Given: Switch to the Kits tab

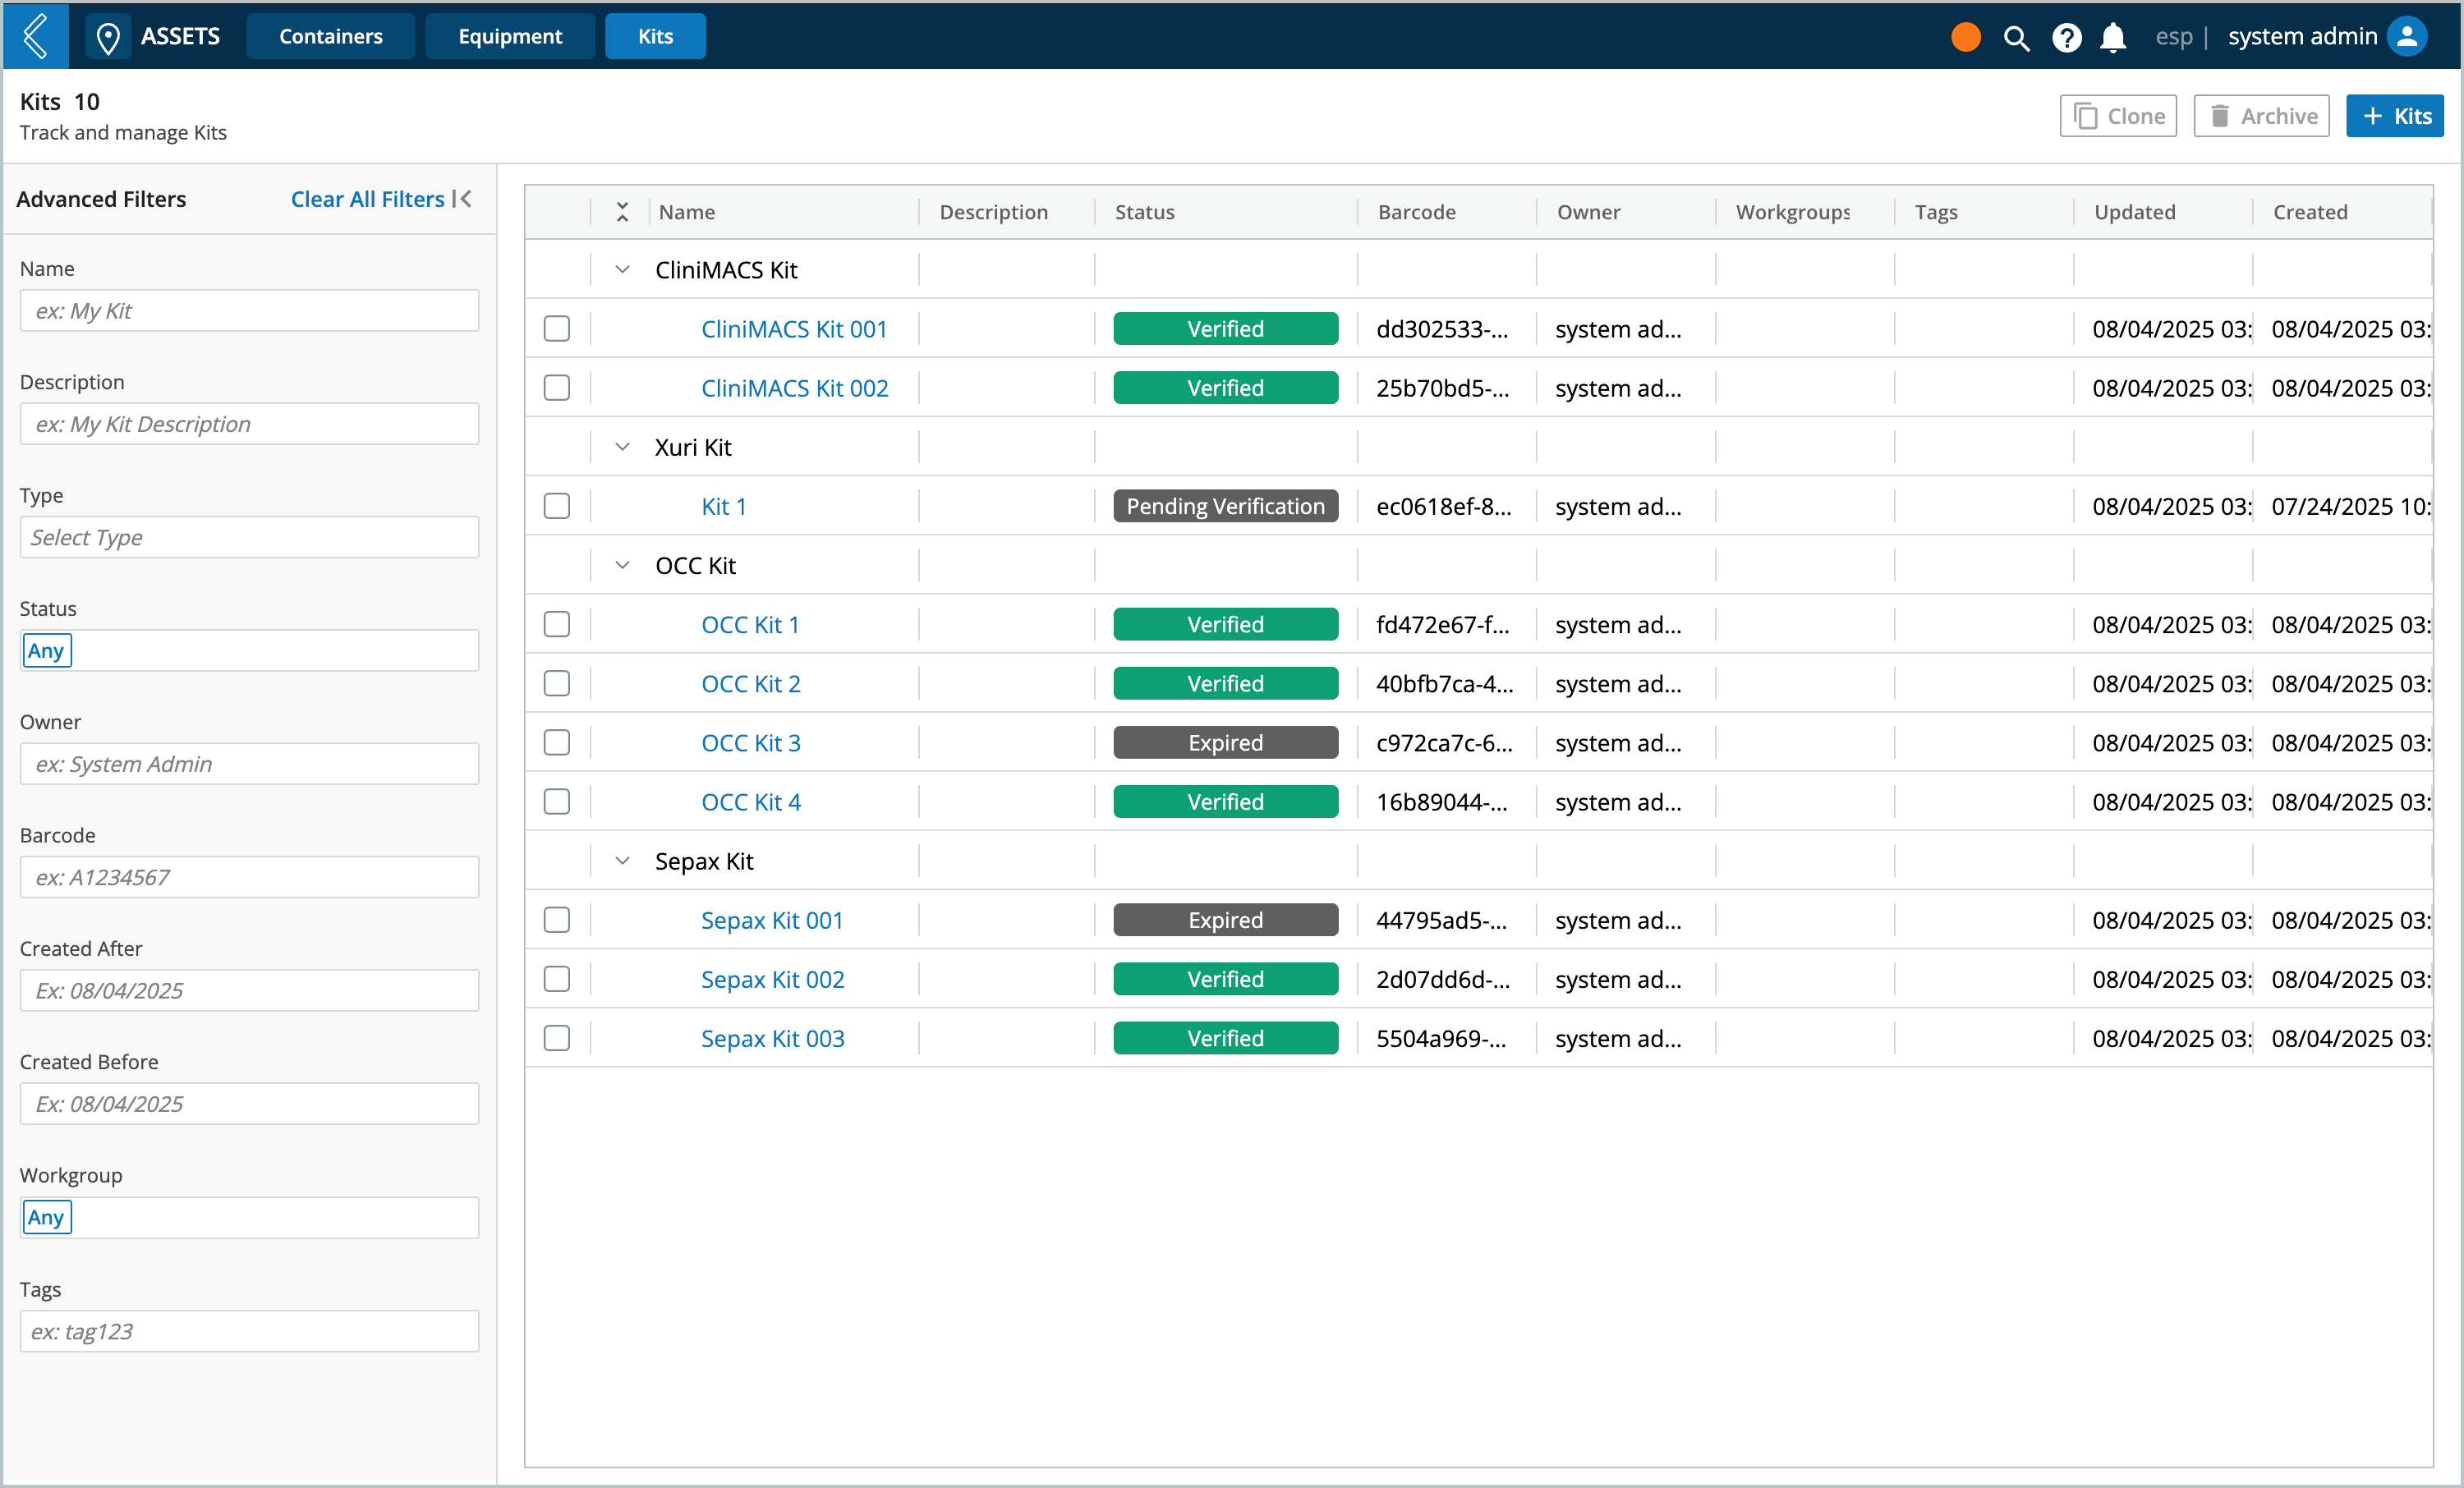Looking at the screenshot, I should [x=655, y=36].
